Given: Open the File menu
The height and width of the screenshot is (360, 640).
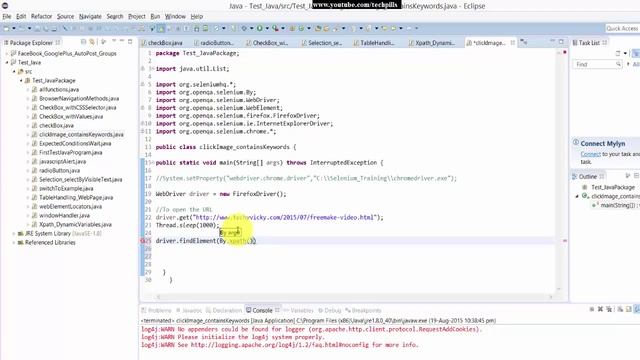Looking at the screenshot, I should [7, 16].
